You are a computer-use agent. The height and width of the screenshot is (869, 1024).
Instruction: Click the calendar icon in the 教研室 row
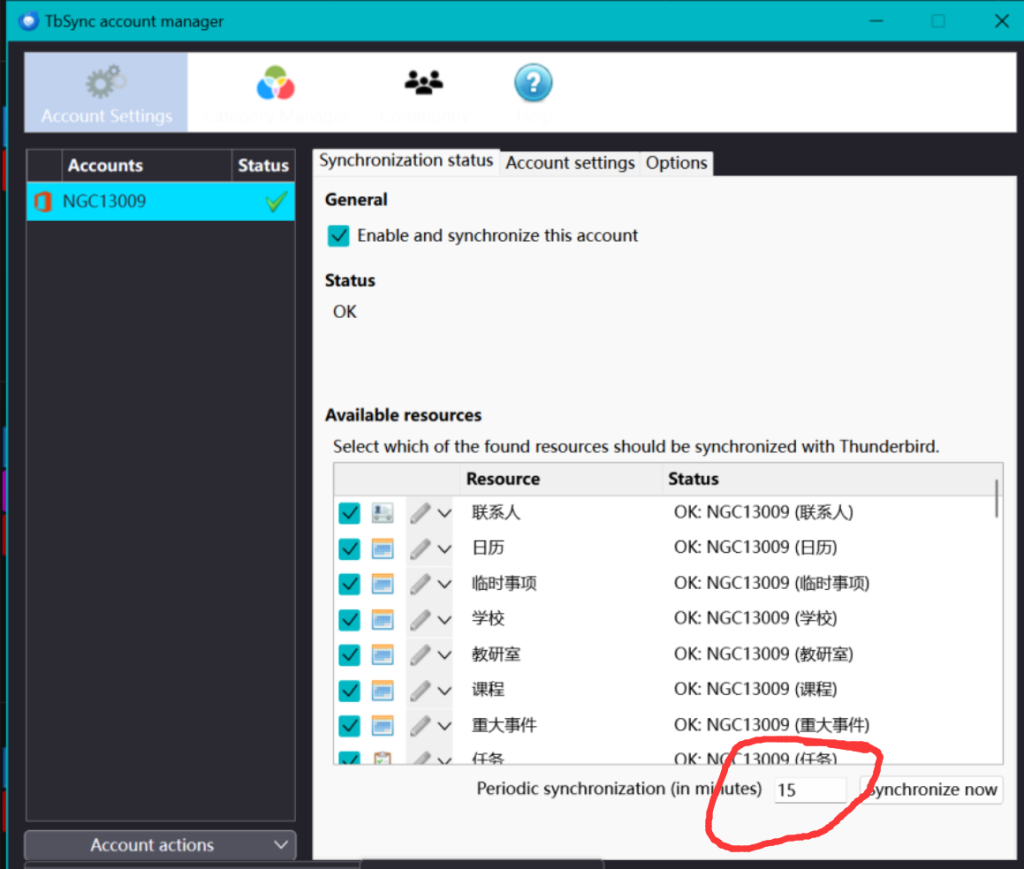click(x=383, y=654)
